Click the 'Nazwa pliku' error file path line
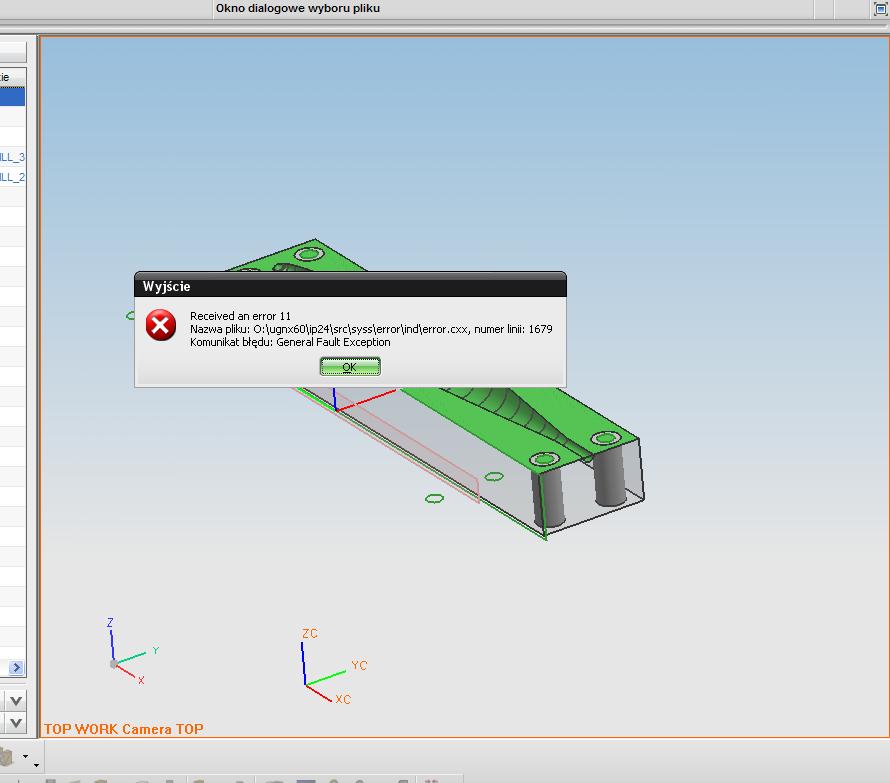Image resolution: width=890 pixels, height=783 pixels. (x=371, y=329)
